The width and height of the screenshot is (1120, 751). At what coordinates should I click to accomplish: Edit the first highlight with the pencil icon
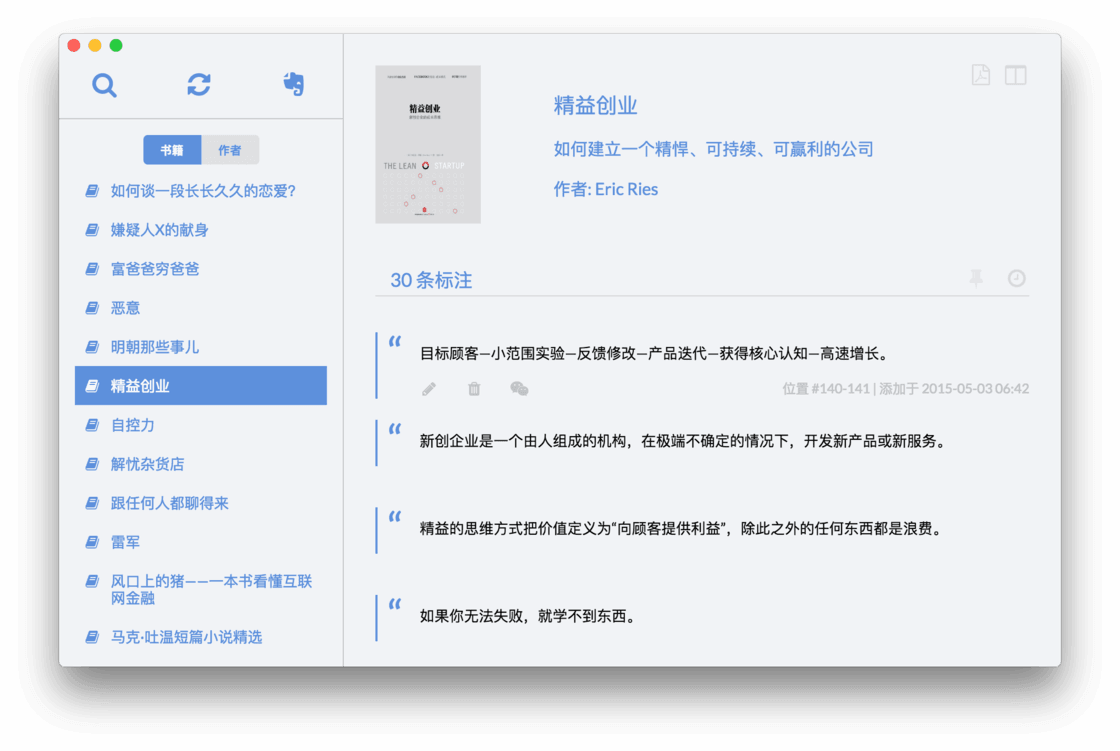coord(429,389)
